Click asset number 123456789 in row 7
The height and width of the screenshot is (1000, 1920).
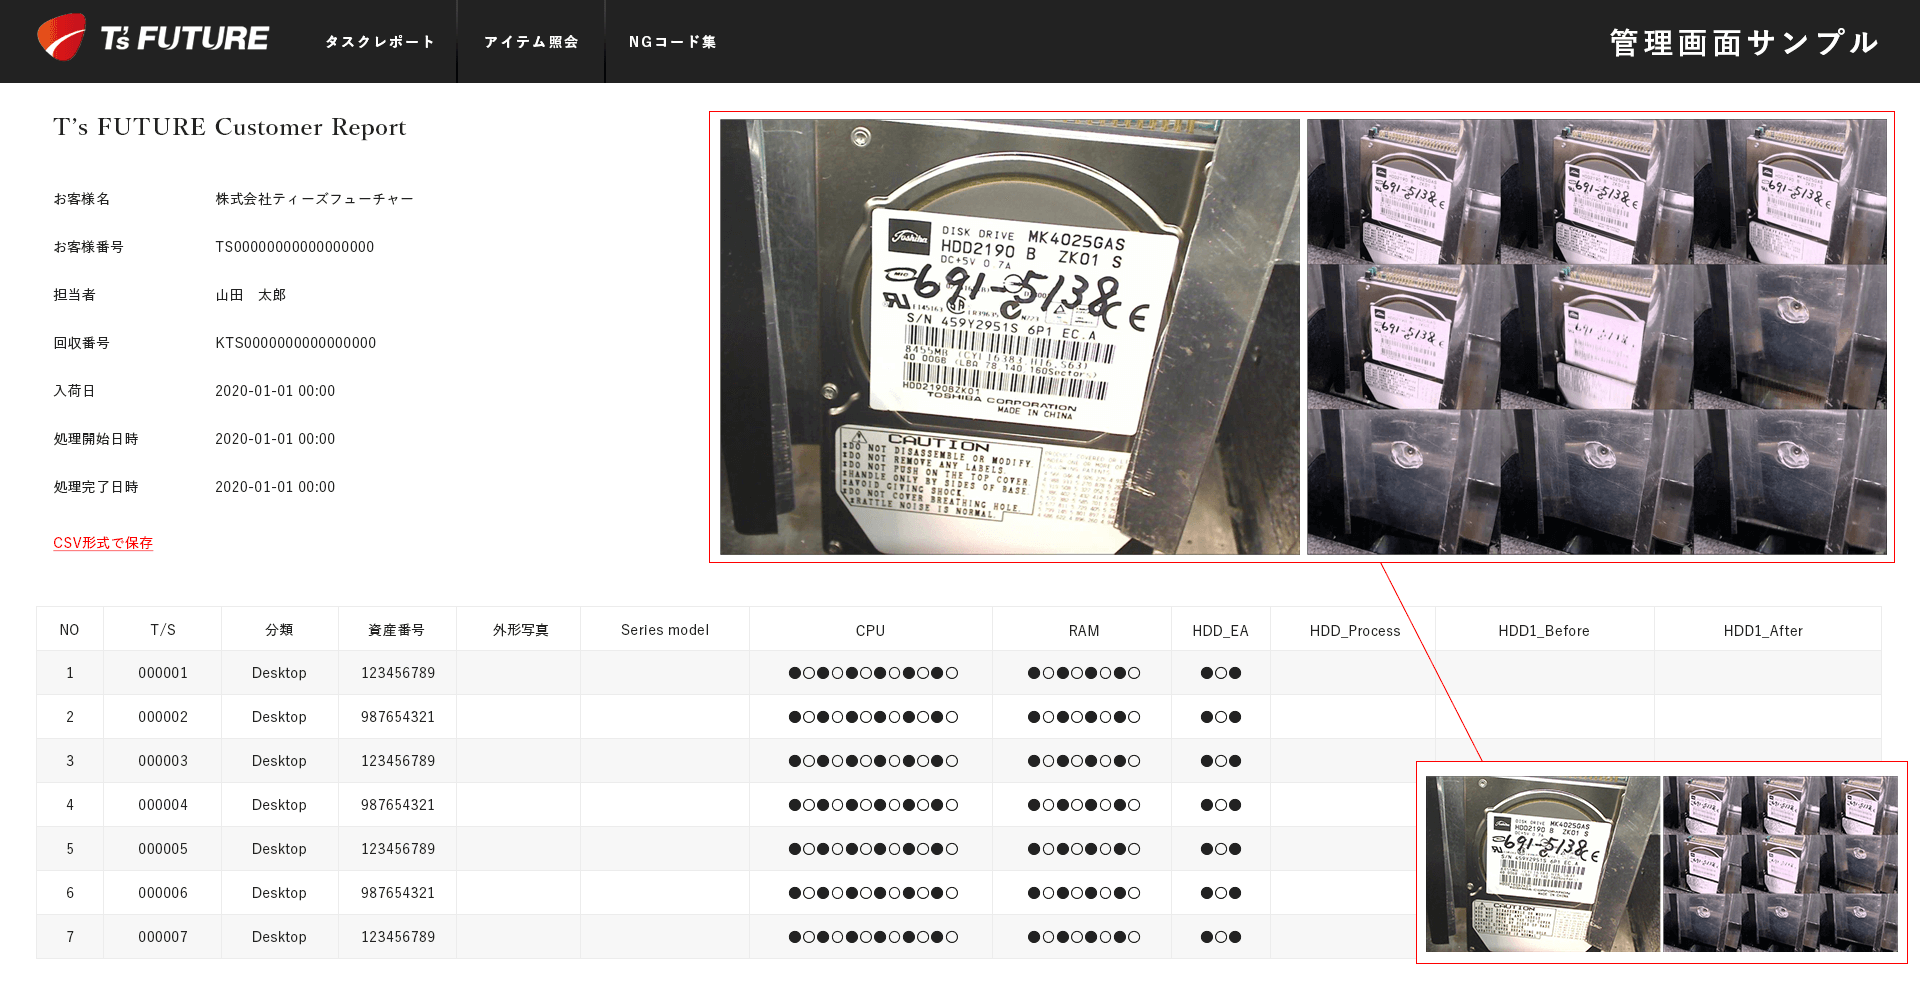(398, 937)
